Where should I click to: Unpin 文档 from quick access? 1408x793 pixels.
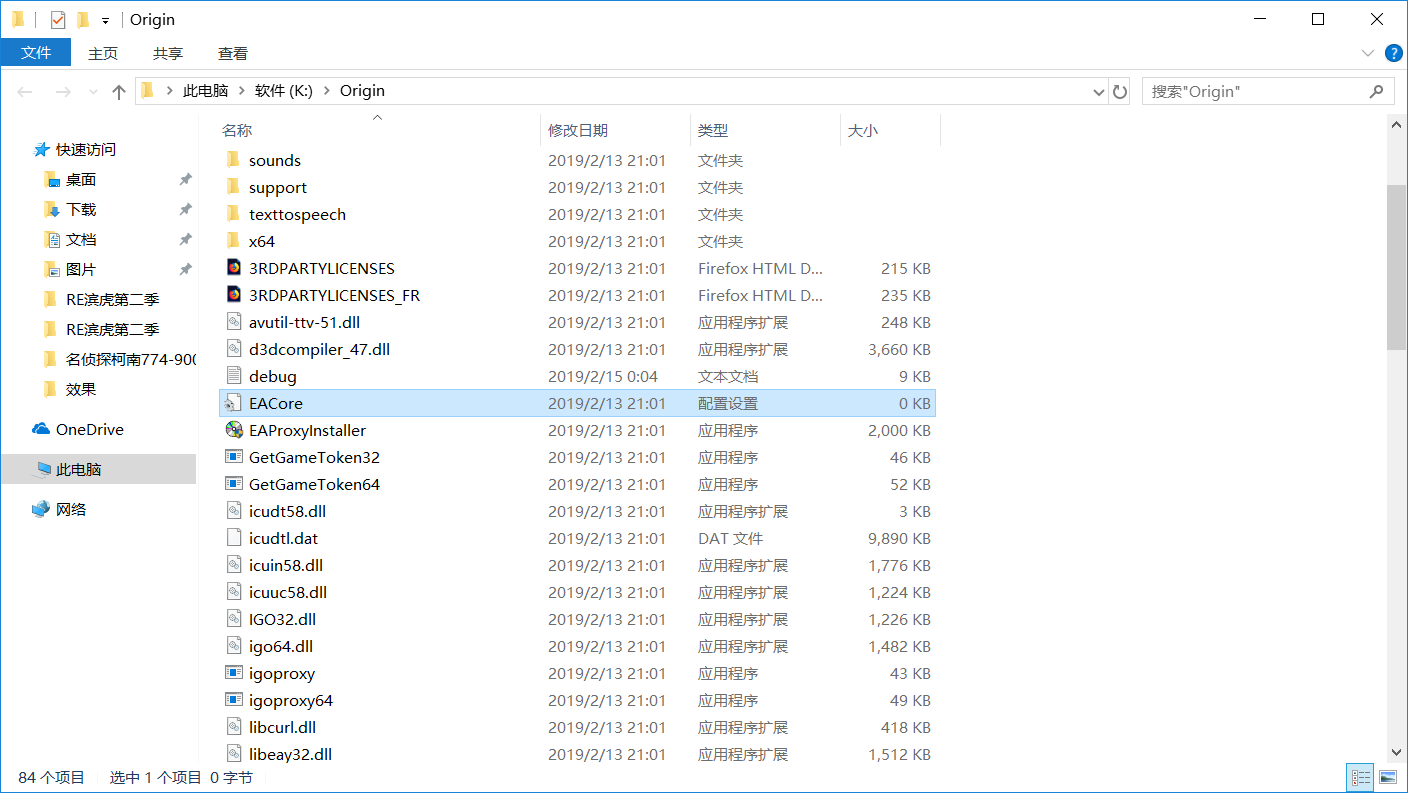coord(185,239)
